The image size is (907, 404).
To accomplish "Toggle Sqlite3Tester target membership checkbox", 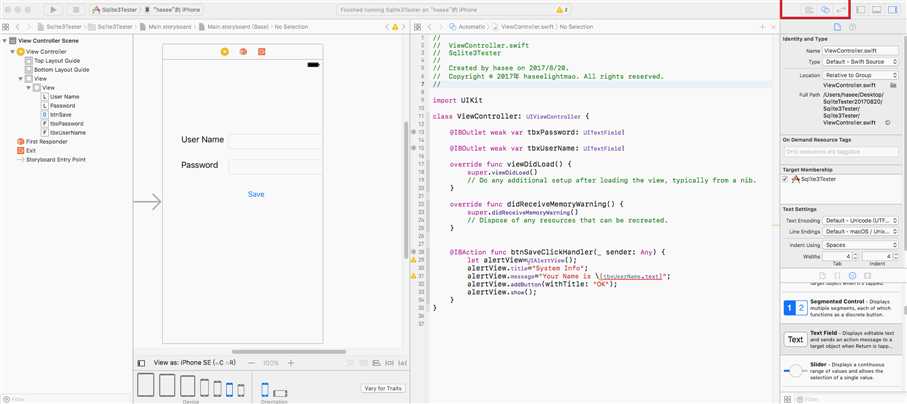I will coord(786,179).
